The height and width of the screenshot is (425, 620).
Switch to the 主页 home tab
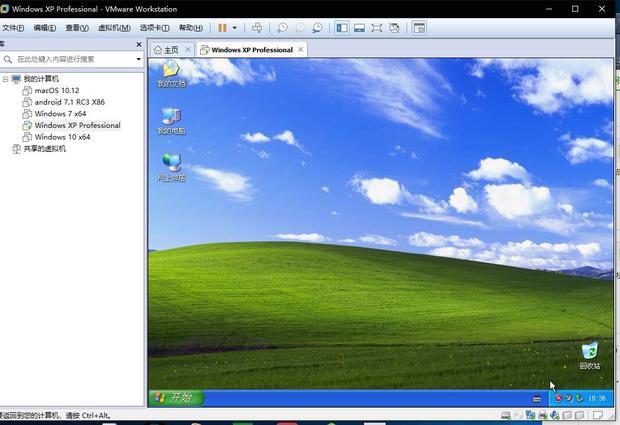pos(166,49)
